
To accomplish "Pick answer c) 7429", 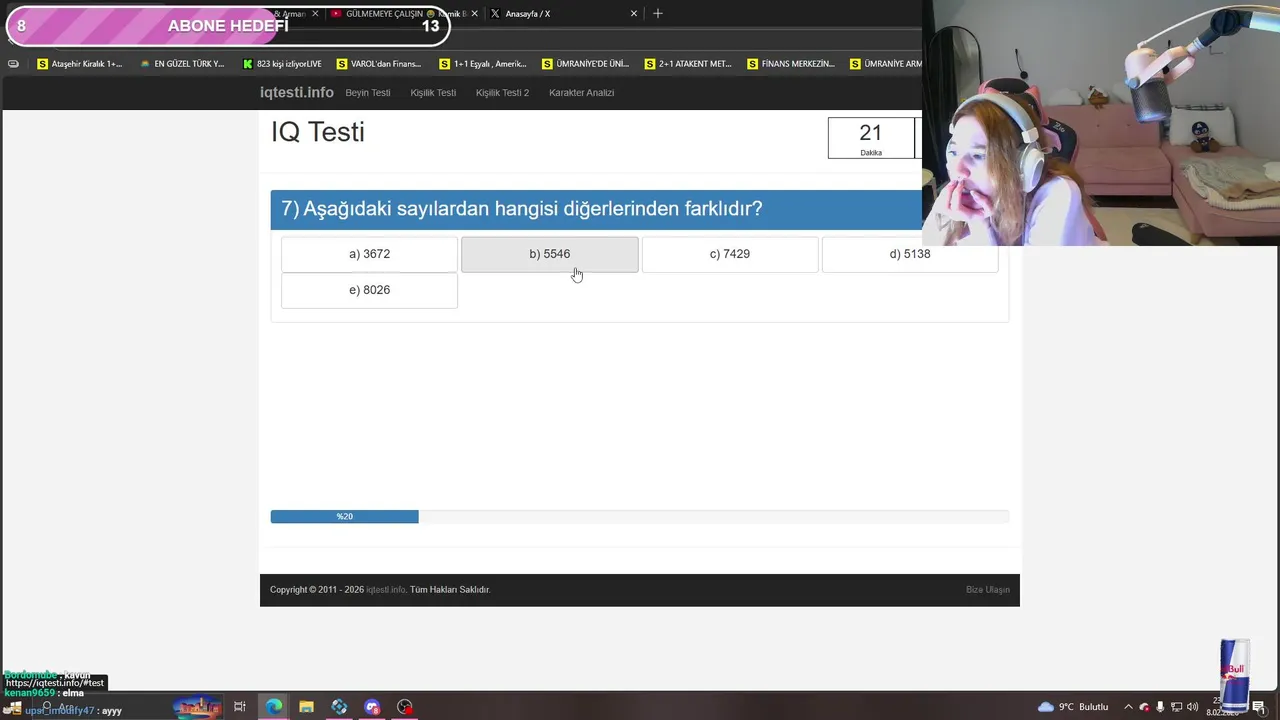I will 729,254.
